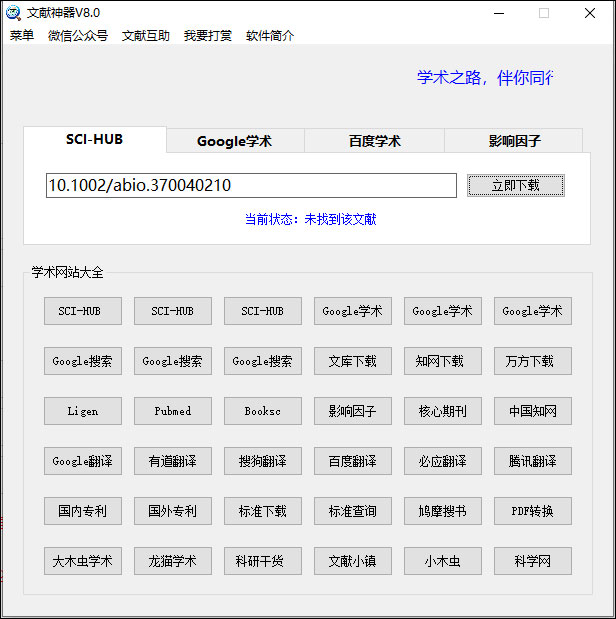This screenshot has height=619, width=616.
Task: Visit the 文献小镇 button
Action: coord(353,561)
